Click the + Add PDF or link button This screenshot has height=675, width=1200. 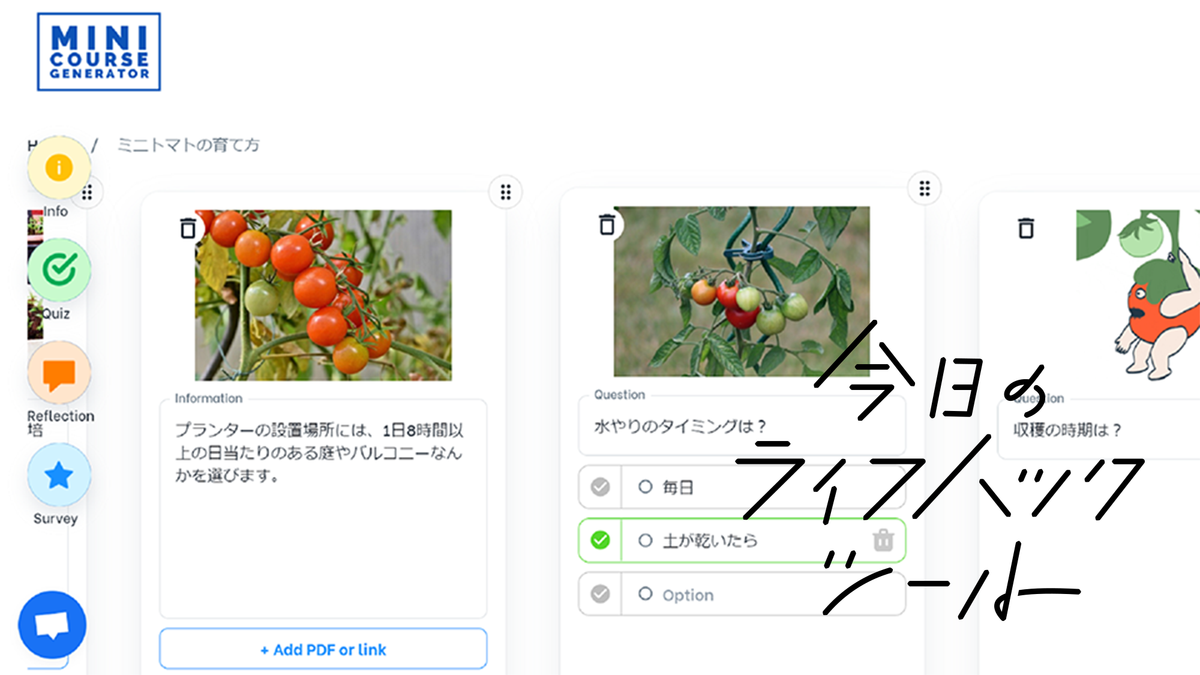point(323,649)
